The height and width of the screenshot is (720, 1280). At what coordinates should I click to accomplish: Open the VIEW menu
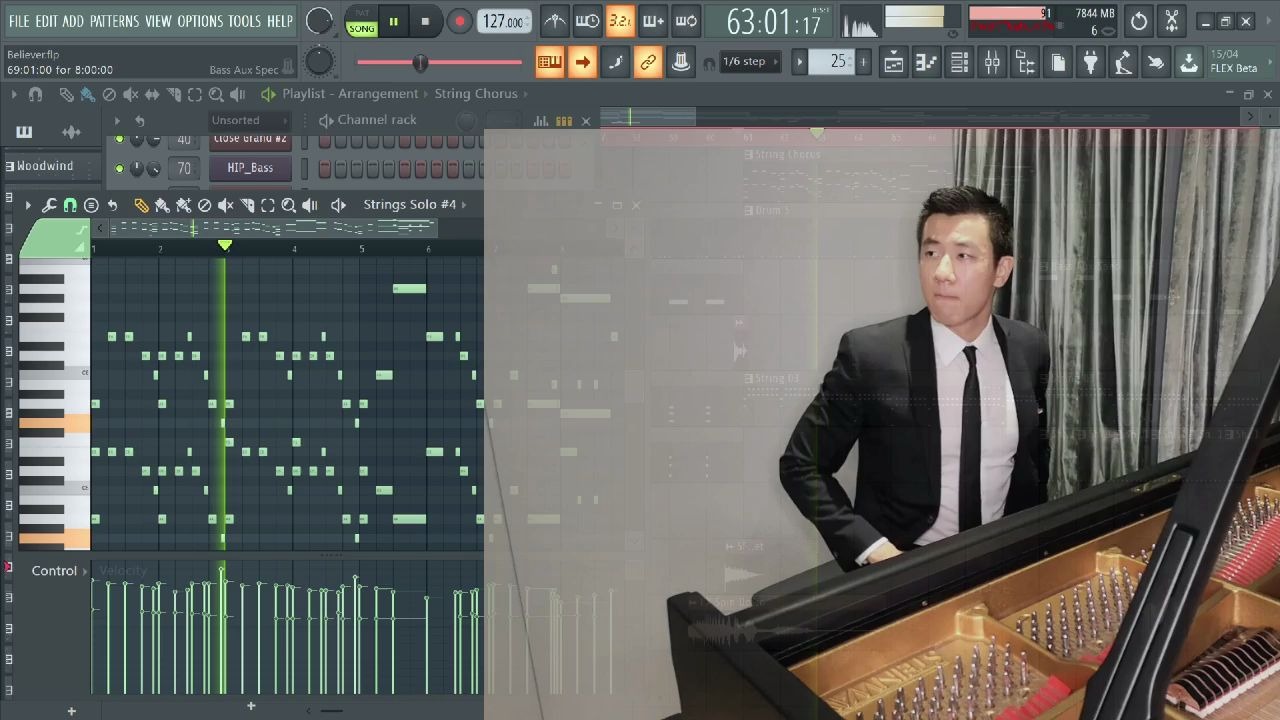pyautogui.click(x=158, y=21)
